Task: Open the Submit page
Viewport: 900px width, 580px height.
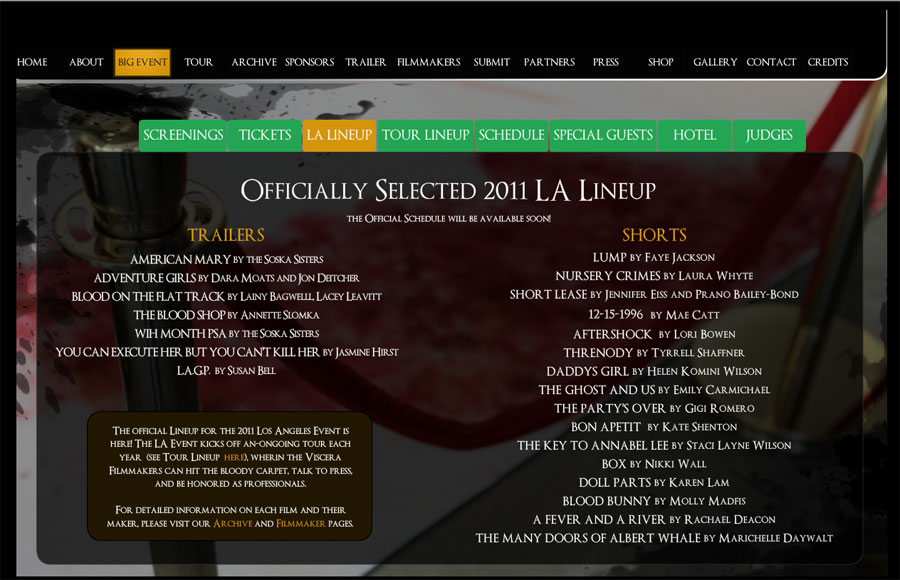Action: (491, 62)
